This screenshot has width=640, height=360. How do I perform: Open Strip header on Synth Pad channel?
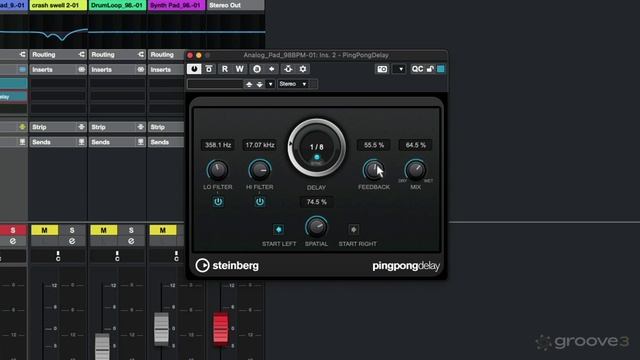pyautogui.click(x=166, y=127)
